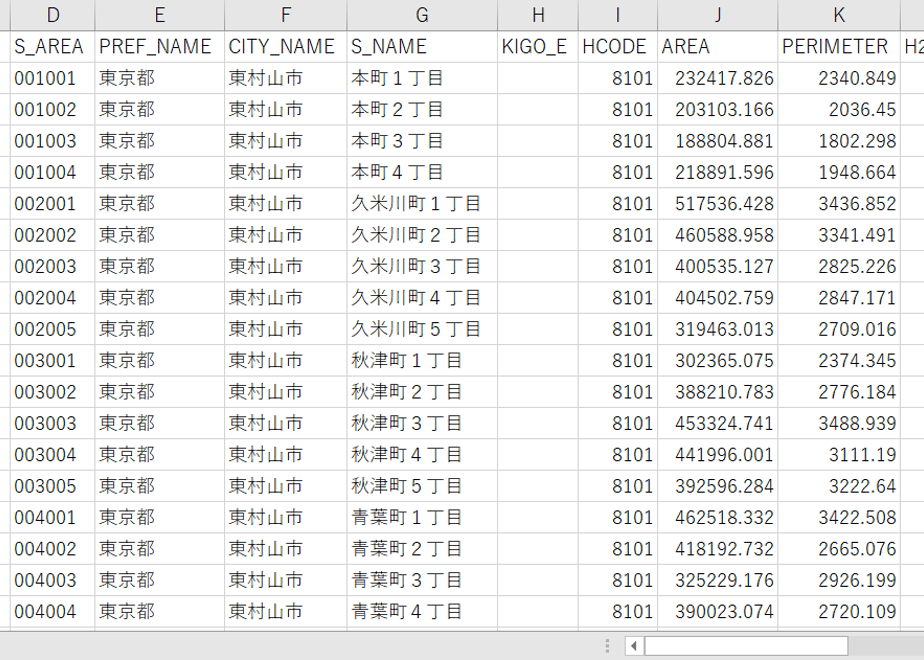Select column H header
The image size is (924, 660).
pos(538,15)
